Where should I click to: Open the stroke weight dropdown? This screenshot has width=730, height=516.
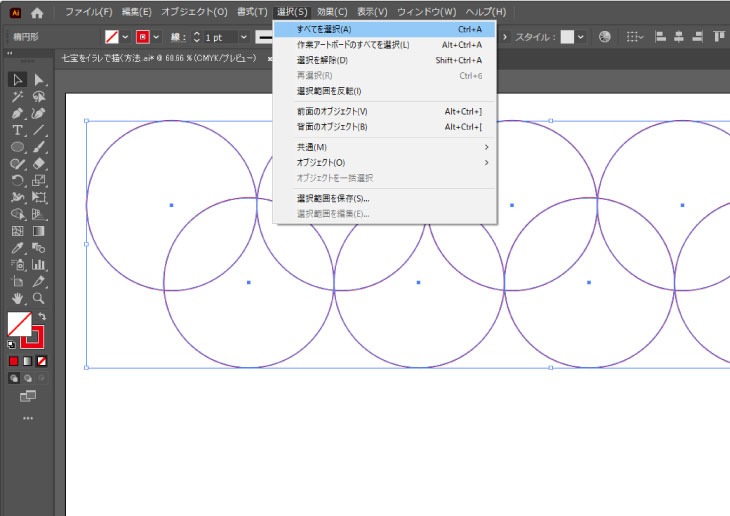[x=243, y=37]
